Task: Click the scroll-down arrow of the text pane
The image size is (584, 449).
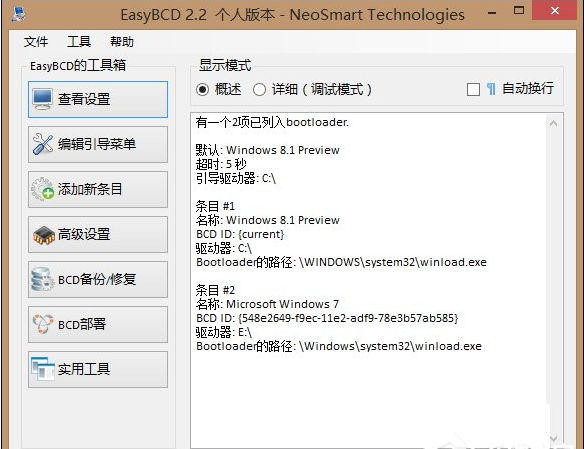Action: tap(553, 439)
